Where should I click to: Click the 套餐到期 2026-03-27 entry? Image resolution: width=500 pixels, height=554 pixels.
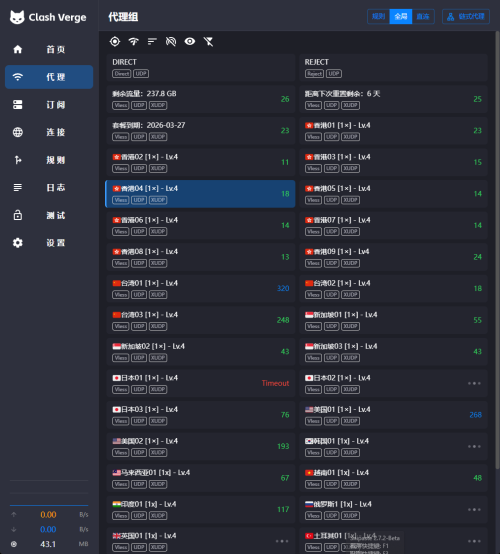click(x=200, y=131)
